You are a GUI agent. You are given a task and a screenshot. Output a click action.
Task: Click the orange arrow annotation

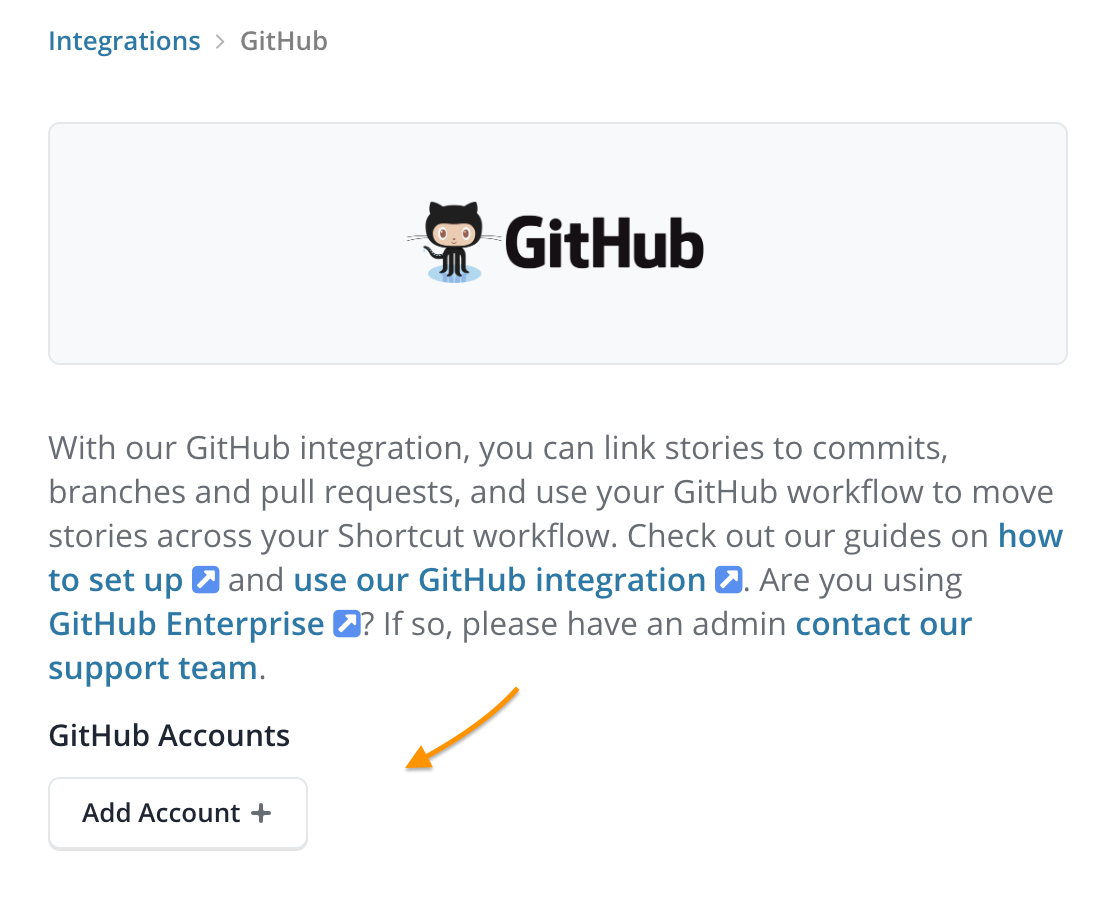point(466,730)
